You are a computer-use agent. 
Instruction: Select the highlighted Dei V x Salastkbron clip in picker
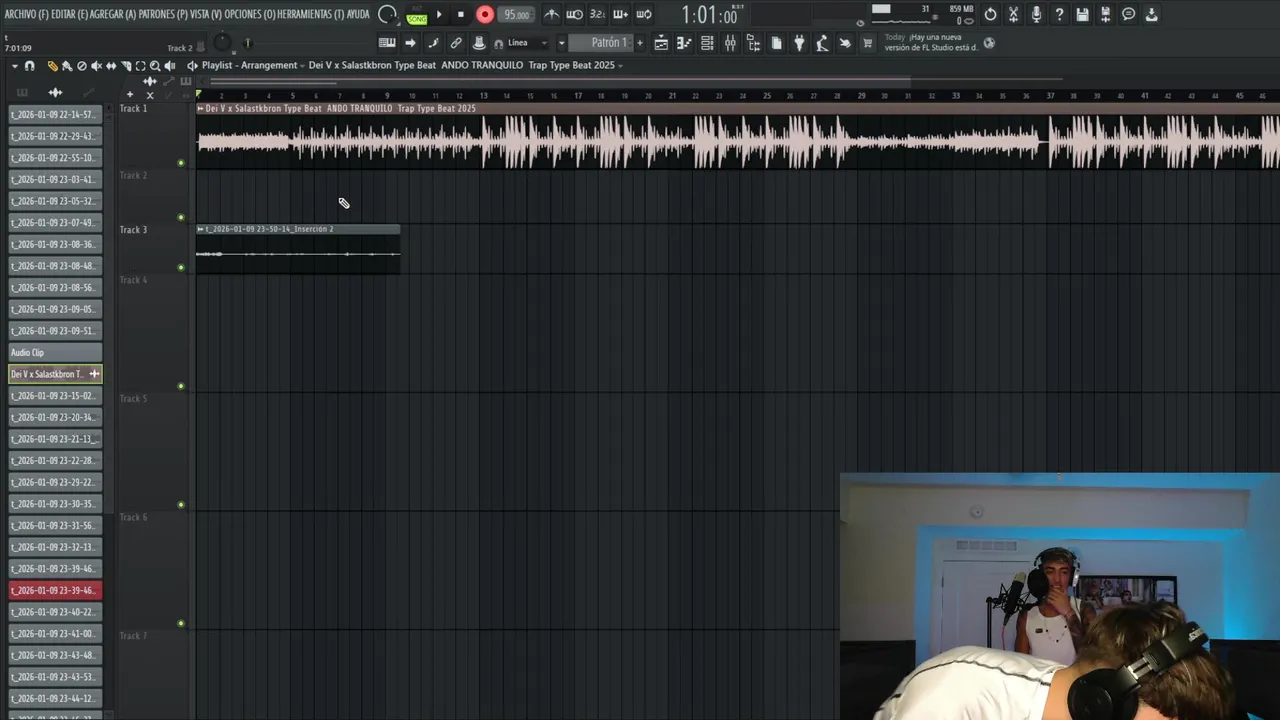pos(55,374)
